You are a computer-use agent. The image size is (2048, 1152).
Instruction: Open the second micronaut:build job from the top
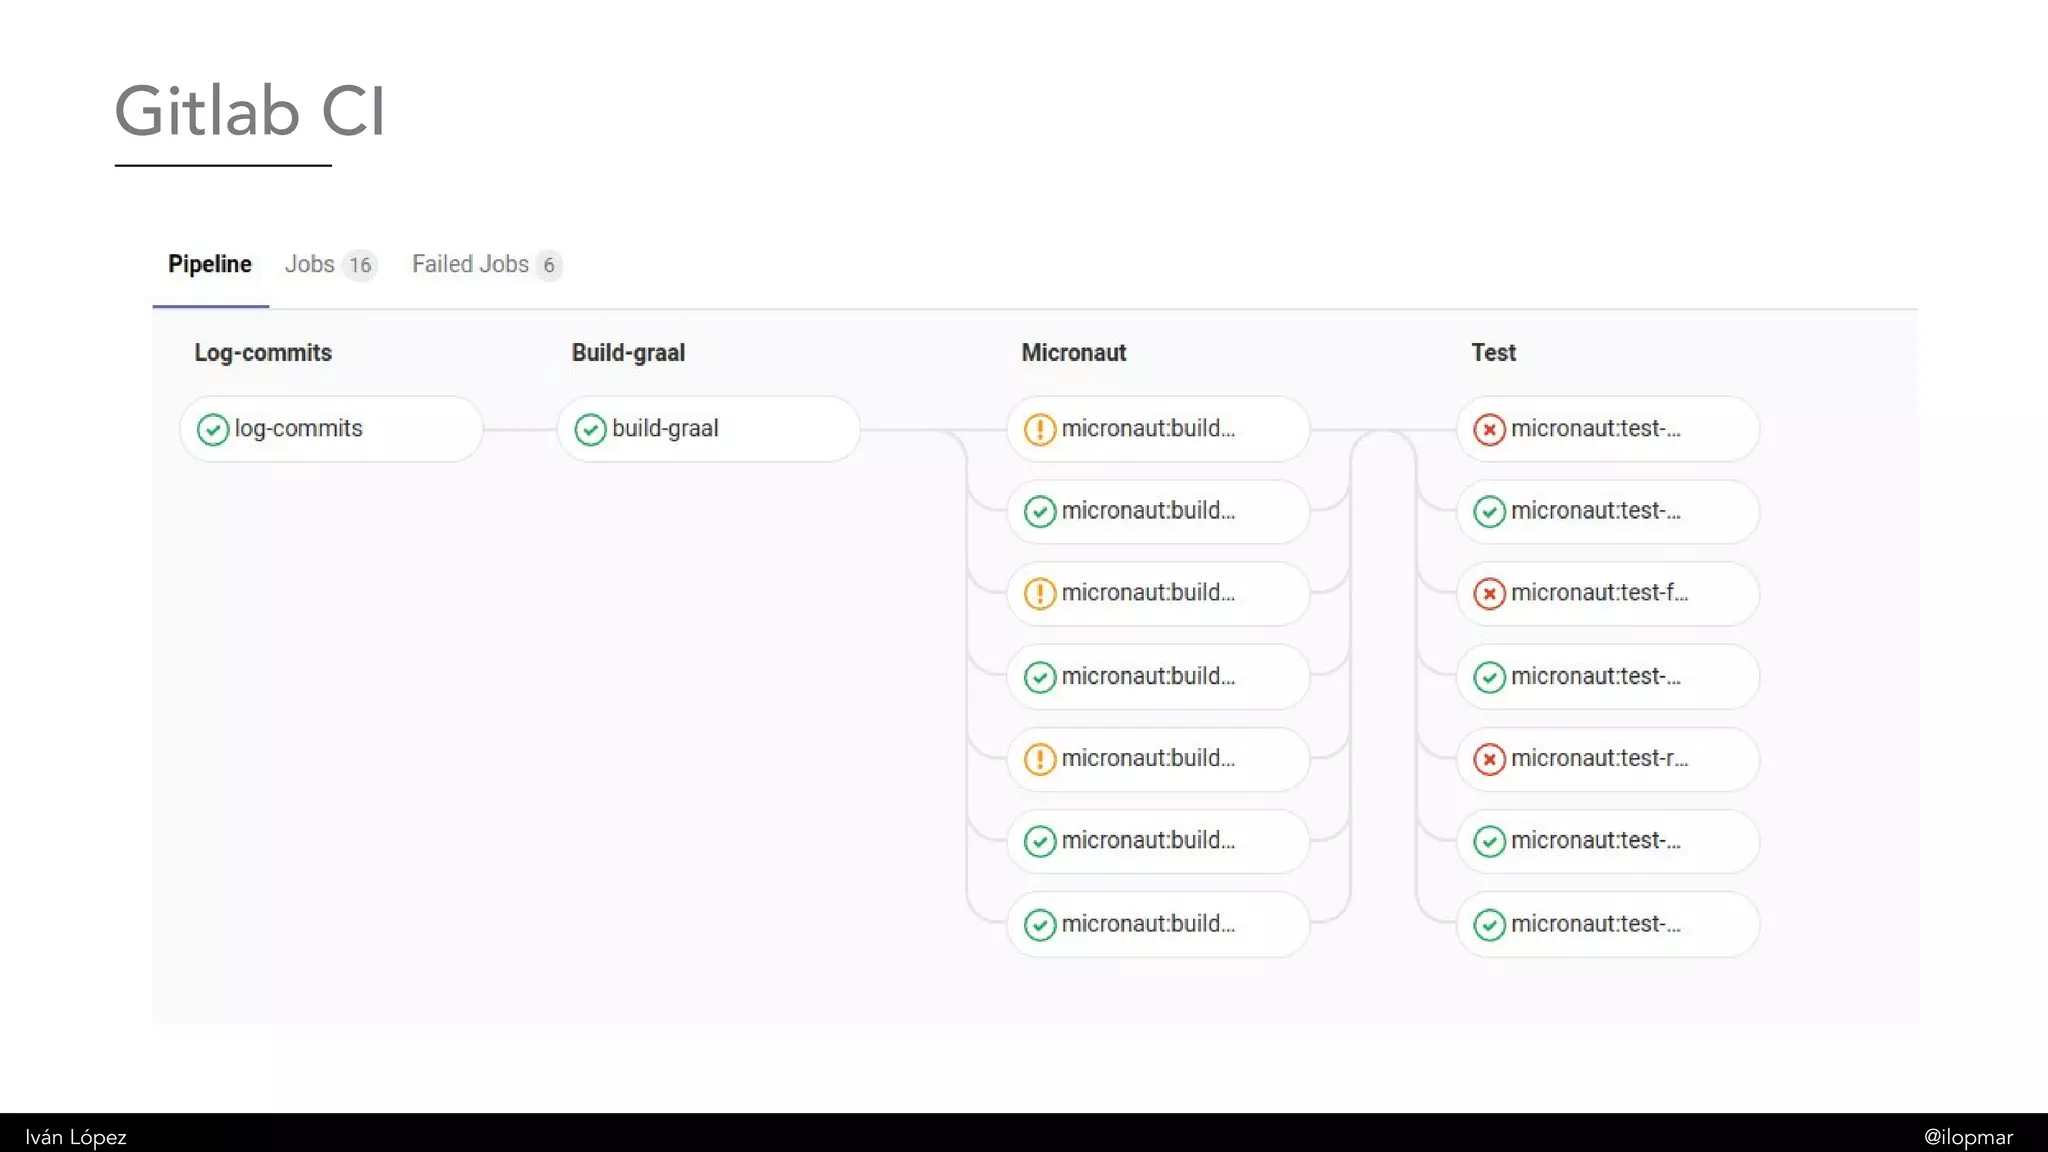(1158, 511)
